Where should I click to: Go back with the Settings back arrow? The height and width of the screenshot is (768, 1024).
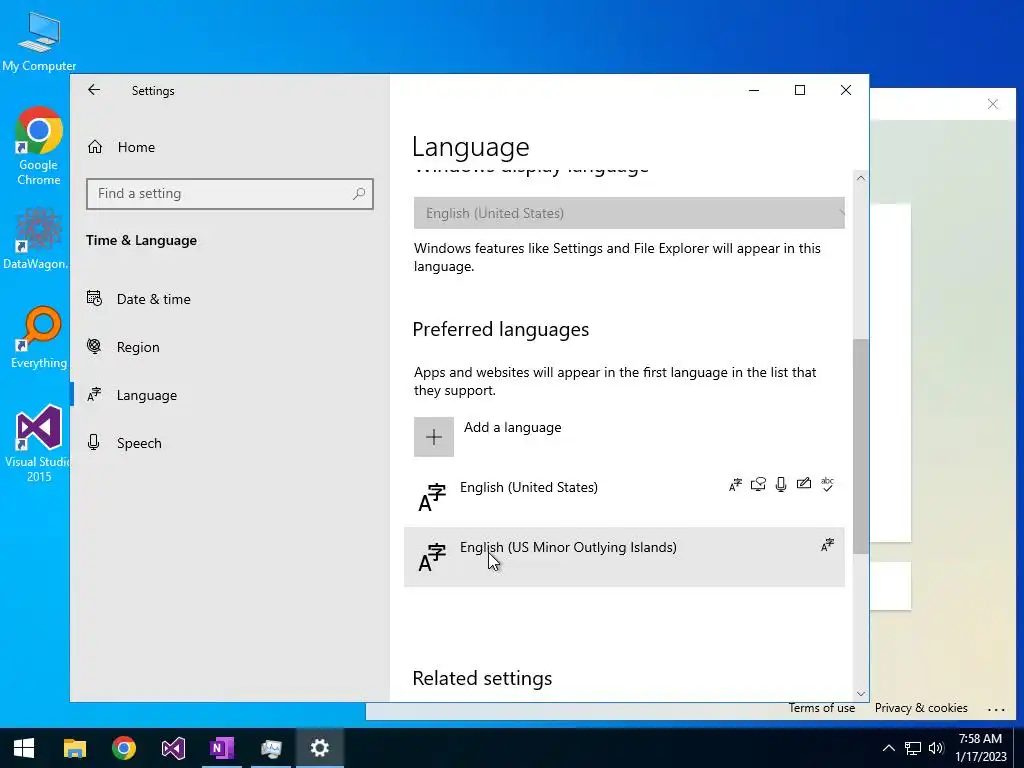pos(94,90)
